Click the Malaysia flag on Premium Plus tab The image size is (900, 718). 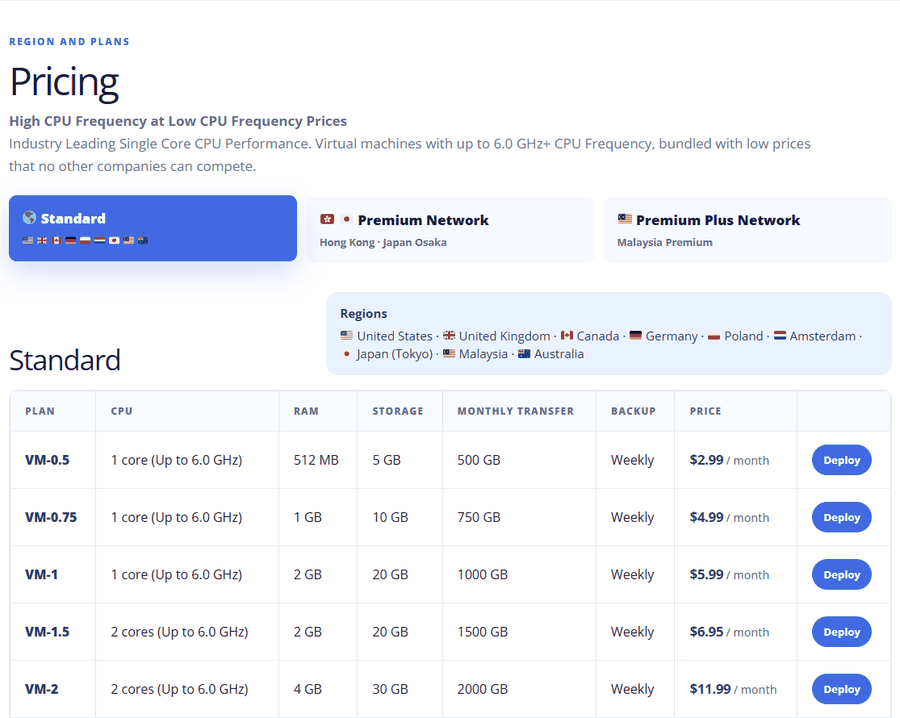(624, 219)
